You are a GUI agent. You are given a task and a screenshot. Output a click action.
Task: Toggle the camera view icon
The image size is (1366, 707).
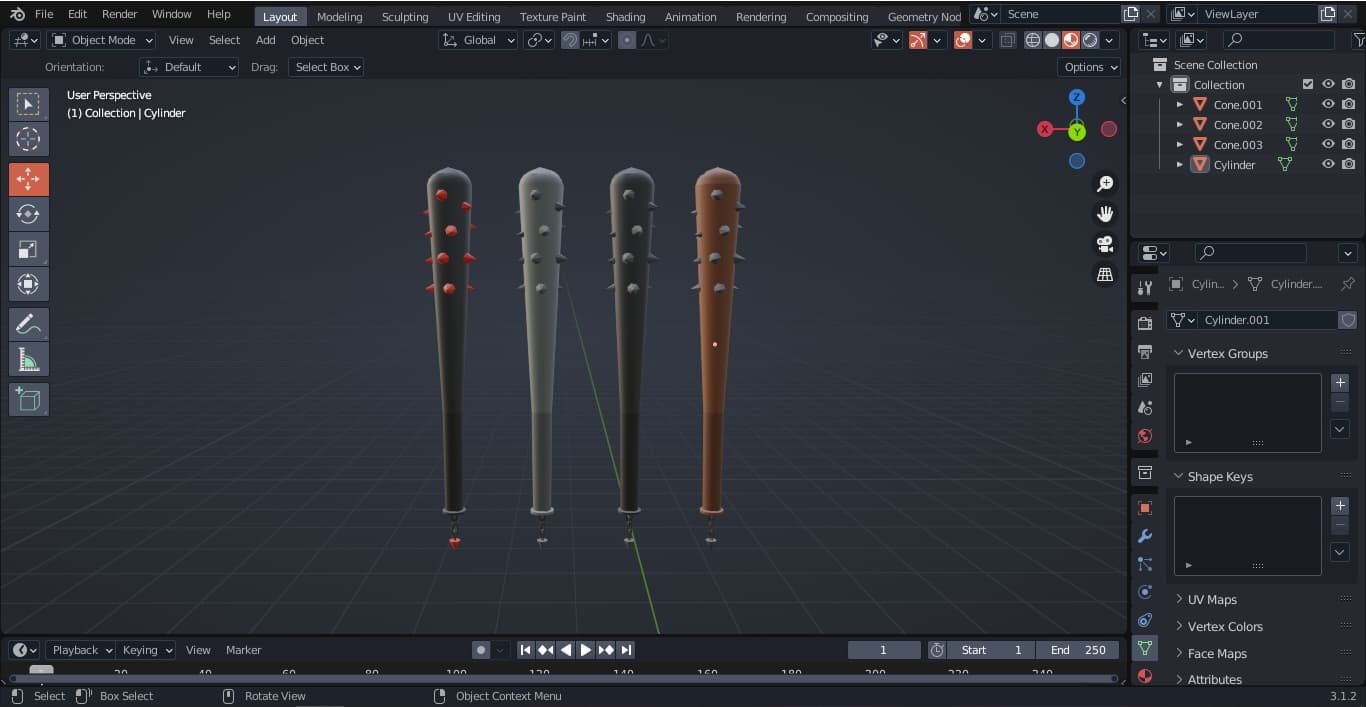coord(1105,244)
